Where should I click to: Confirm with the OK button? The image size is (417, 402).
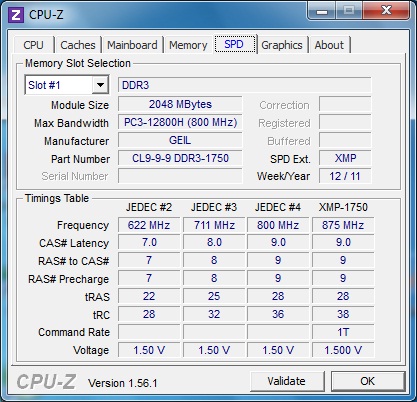click(368, 381)
